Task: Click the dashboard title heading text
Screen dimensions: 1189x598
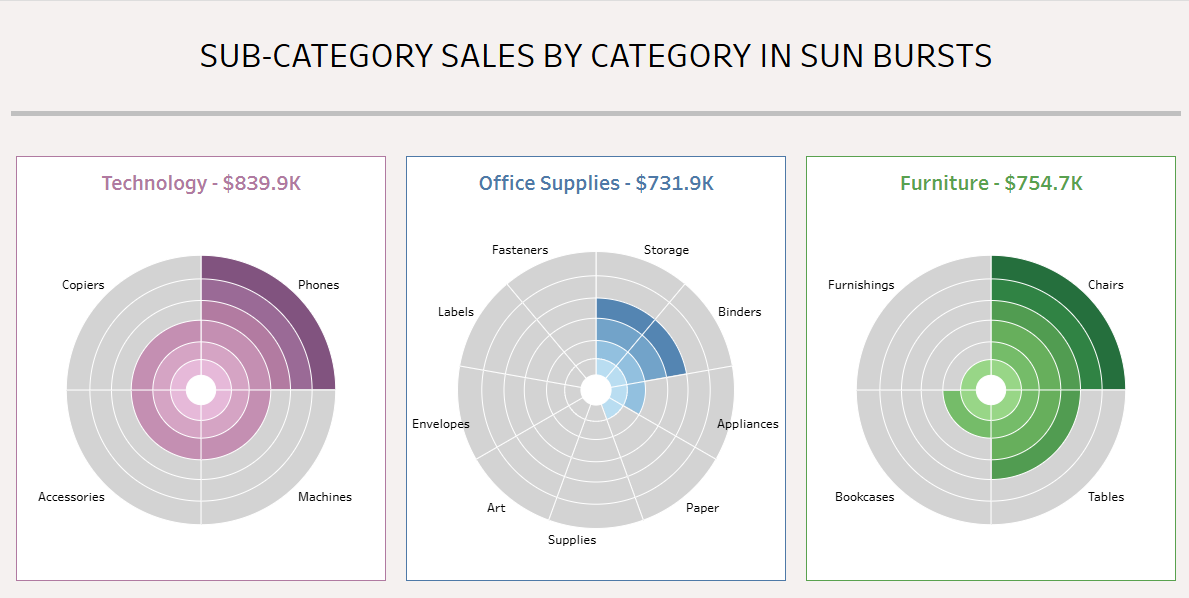Action: click(596, 56)
